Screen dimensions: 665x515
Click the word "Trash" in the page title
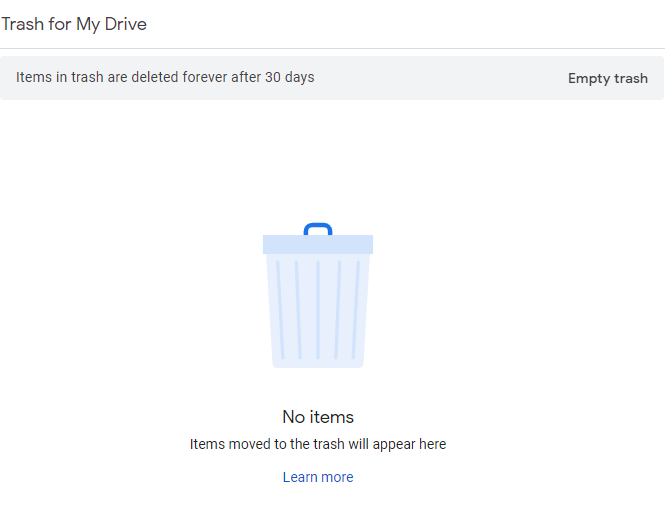[x=22, y=24]
